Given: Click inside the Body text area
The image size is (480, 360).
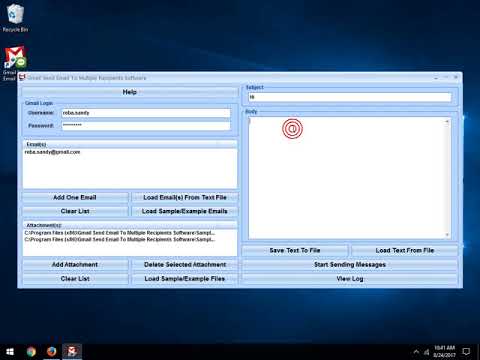Looking at the screenshot, I should (x=346, y=178).
